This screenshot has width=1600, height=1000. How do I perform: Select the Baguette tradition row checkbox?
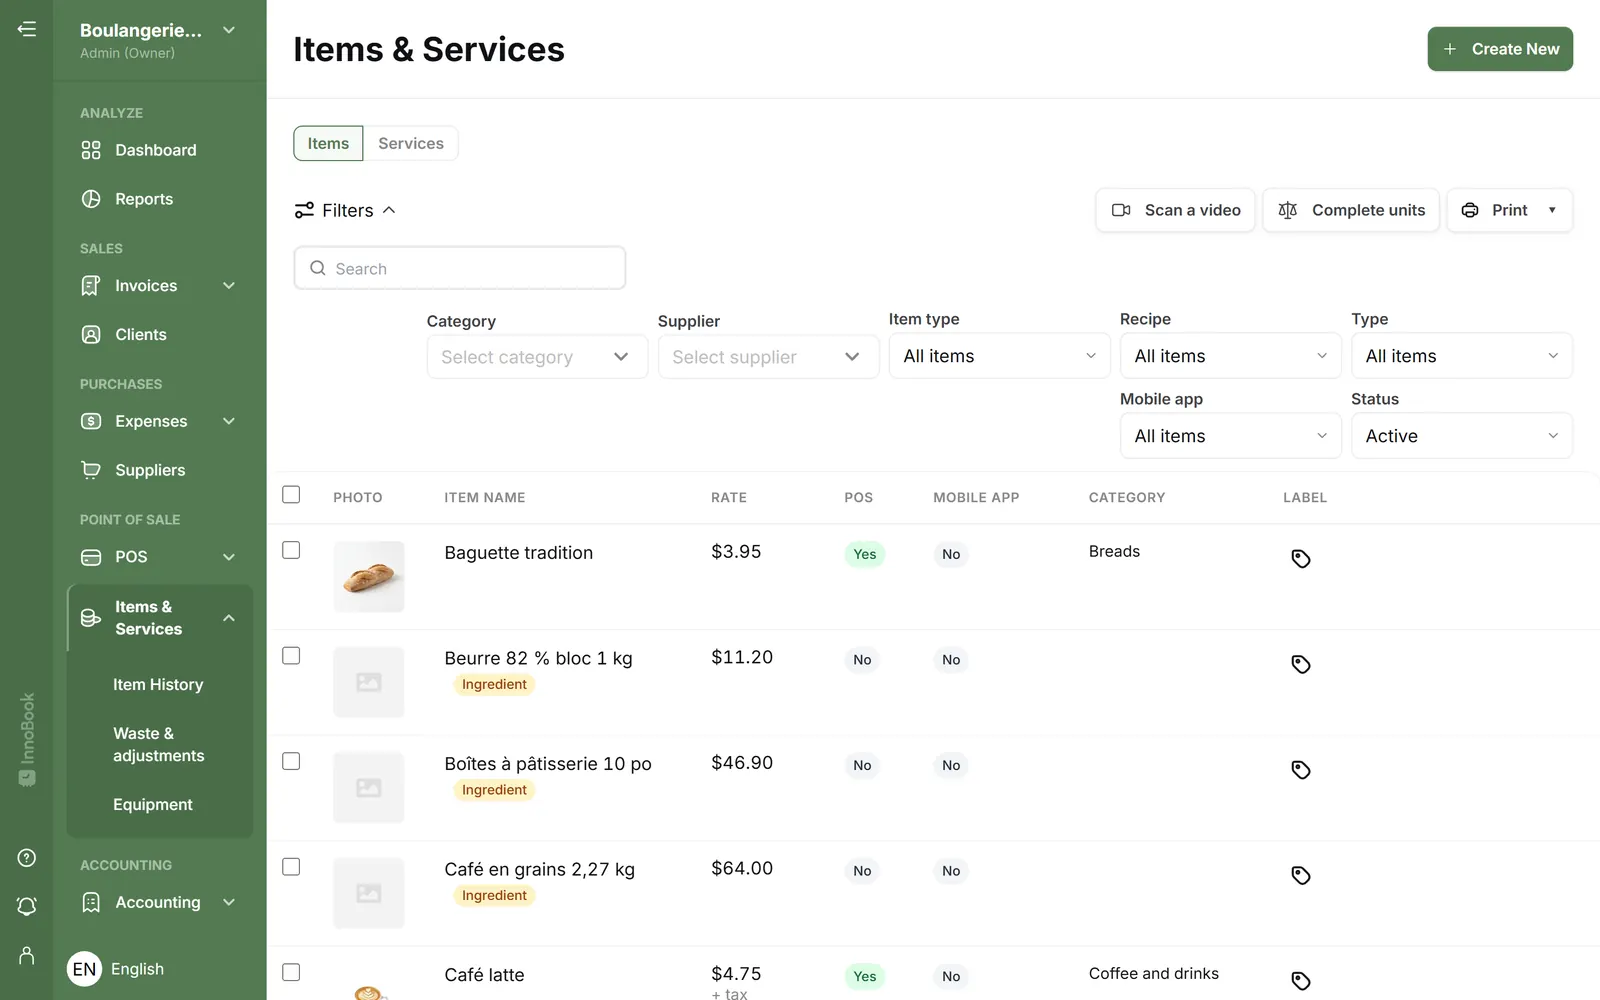(x=291, y=550)
